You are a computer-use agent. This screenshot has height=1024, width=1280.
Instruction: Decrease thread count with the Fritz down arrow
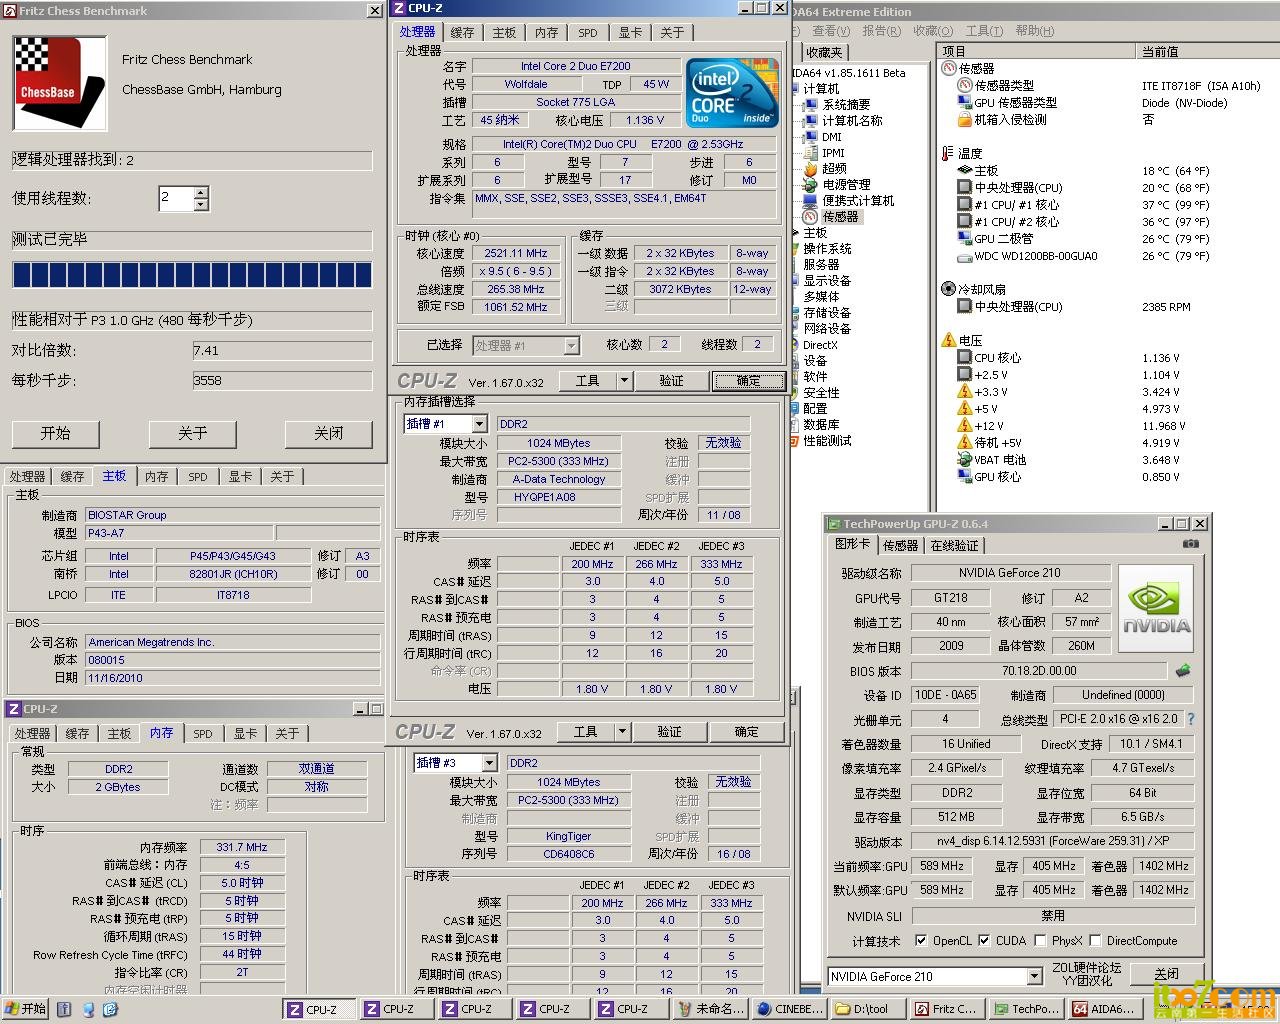[201, 204]
